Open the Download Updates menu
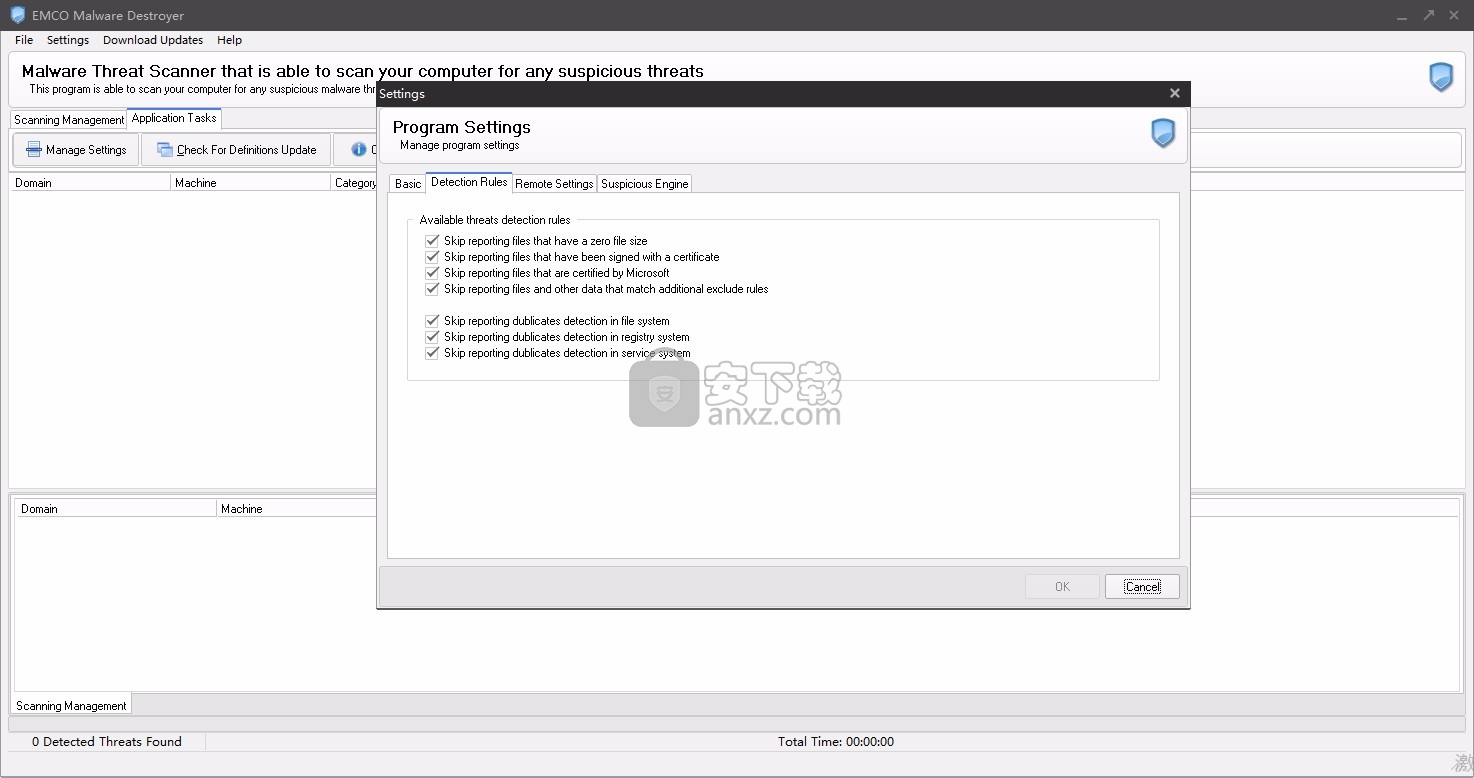1474x778 pixels. pyautogui.click(x=153, y=40)
